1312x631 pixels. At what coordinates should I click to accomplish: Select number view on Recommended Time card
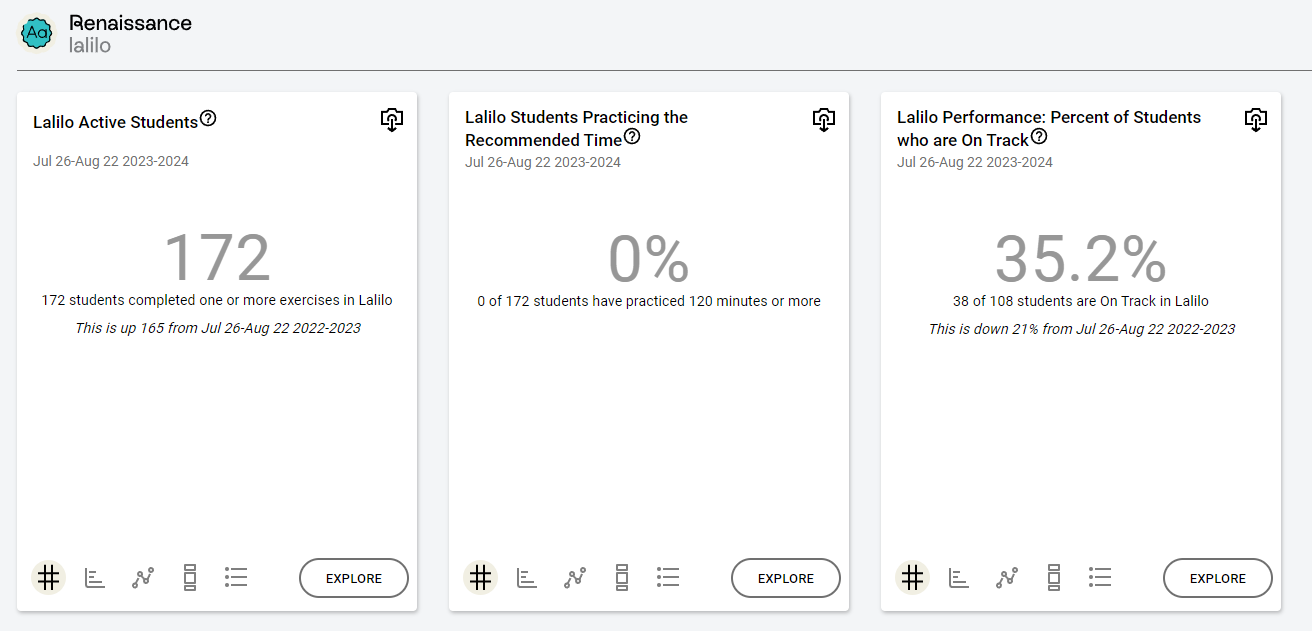pos(481,578)
